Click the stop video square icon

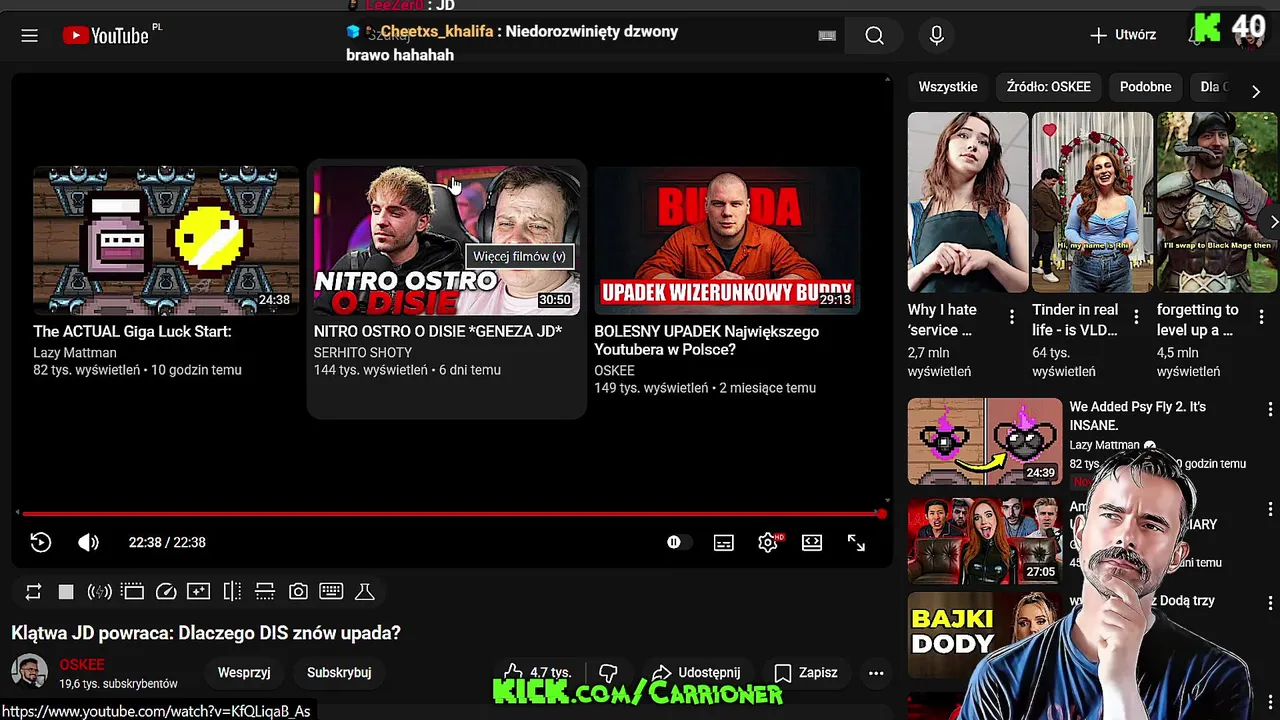click(x=66, y=592)
